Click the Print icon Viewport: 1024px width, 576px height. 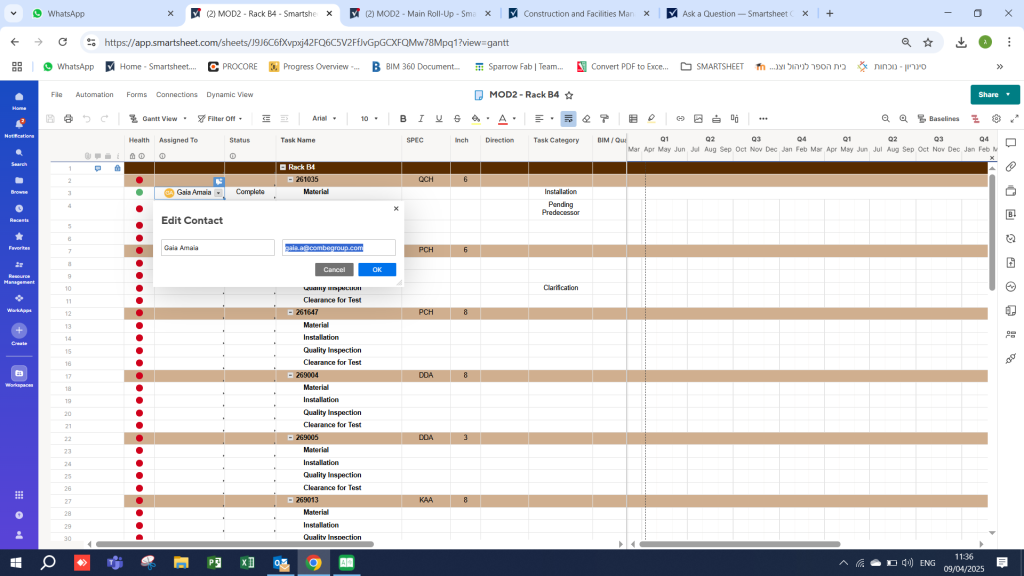[x=67, y=118]
